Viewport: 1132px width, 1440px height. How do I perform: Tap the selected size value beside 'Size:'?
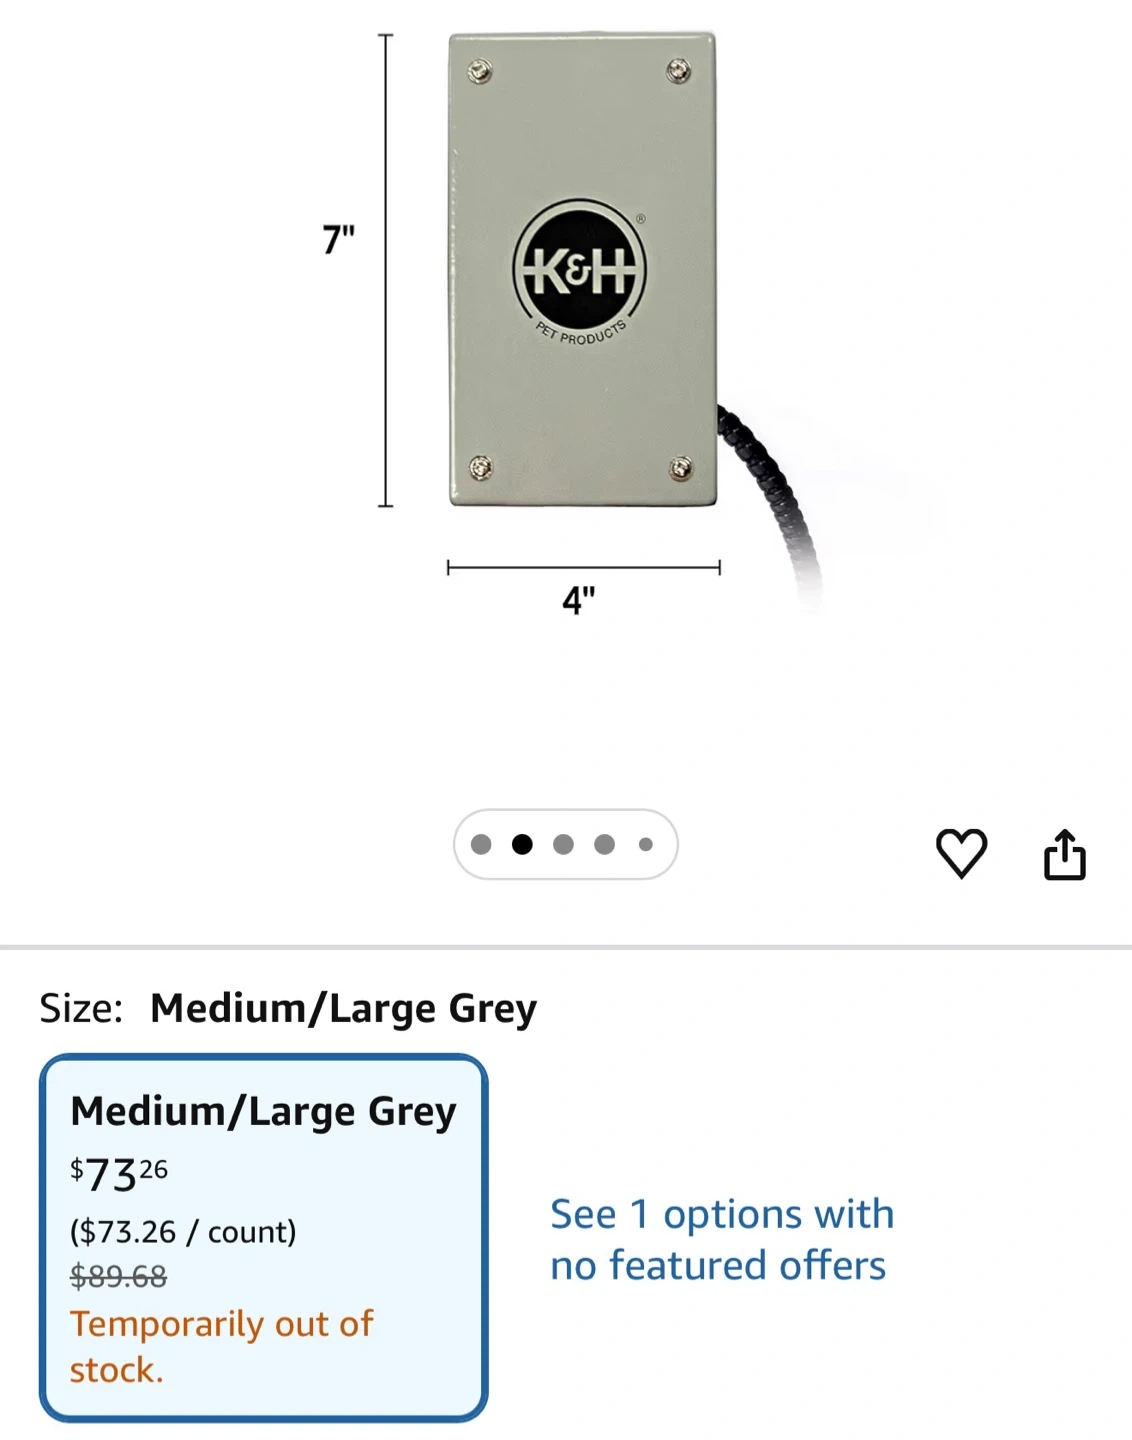(343, 1008)
